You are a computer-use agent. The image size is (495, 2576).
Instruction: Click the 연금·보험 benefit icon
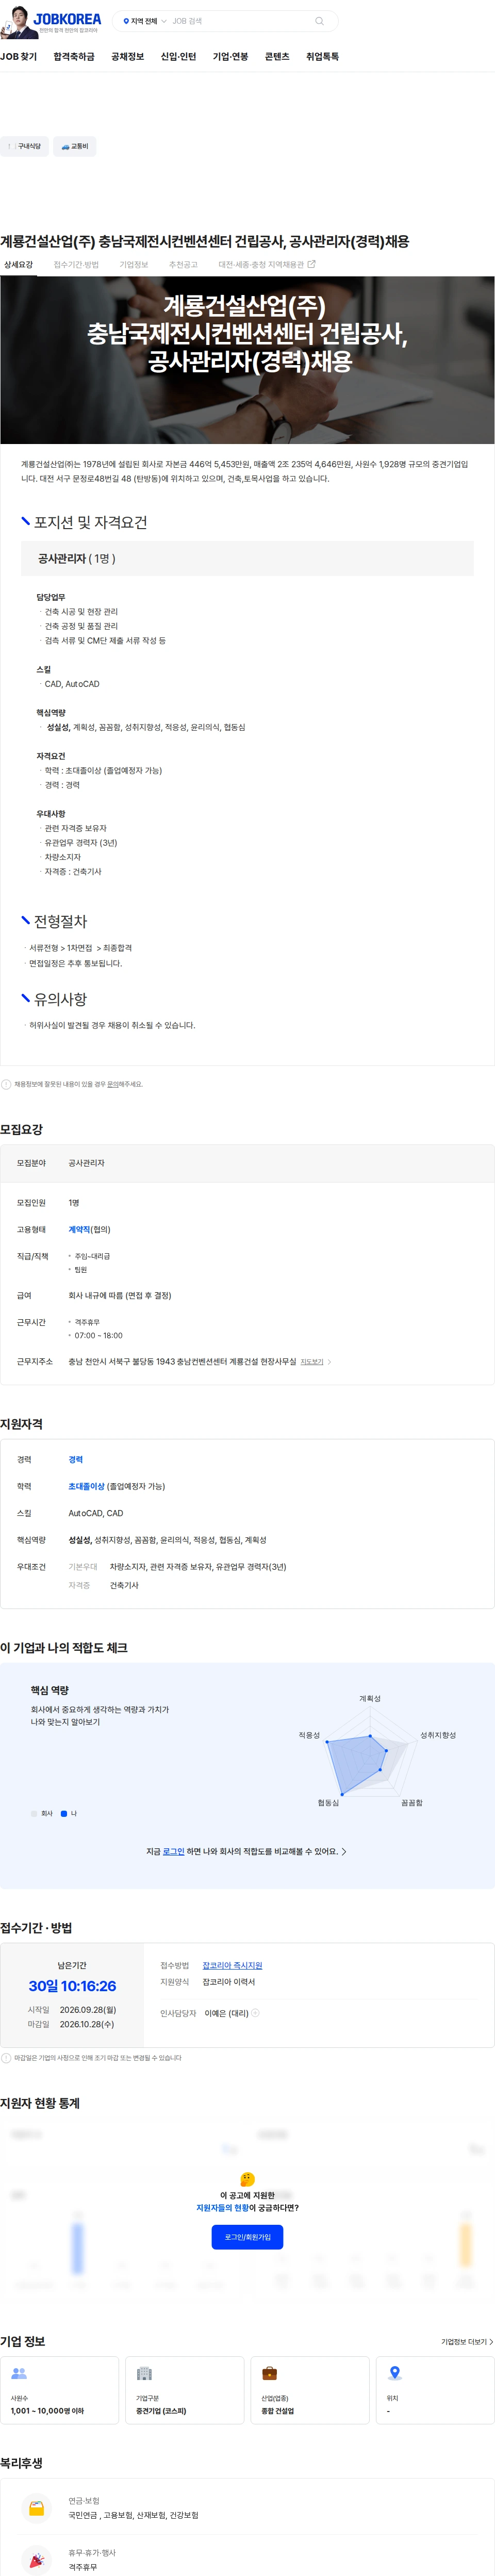pos(37,2509)
